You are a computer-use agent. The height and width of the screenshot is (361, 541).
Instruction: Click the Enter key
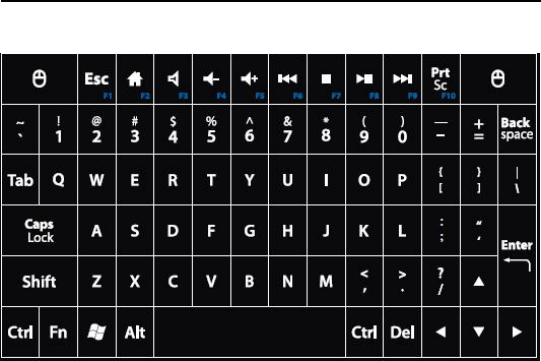click(x=517, y=256)
